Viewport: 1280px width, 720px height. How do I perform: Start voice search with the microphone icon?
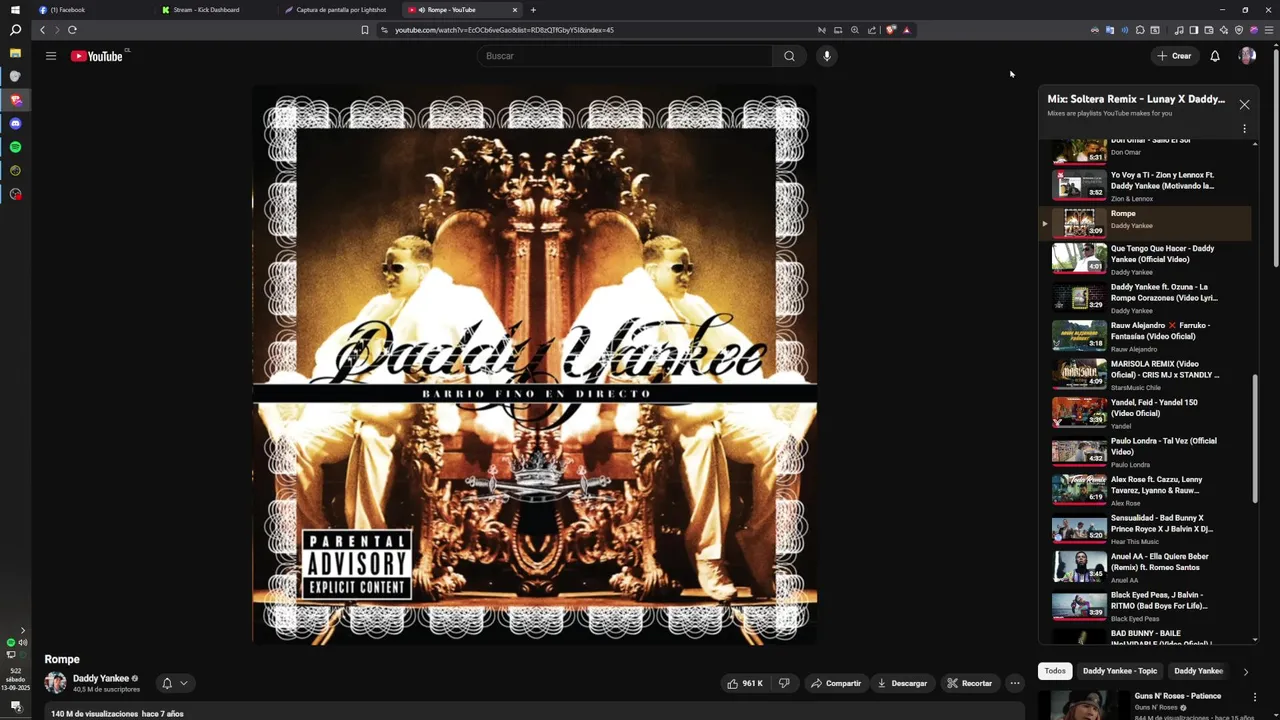(x=827, y=56)
